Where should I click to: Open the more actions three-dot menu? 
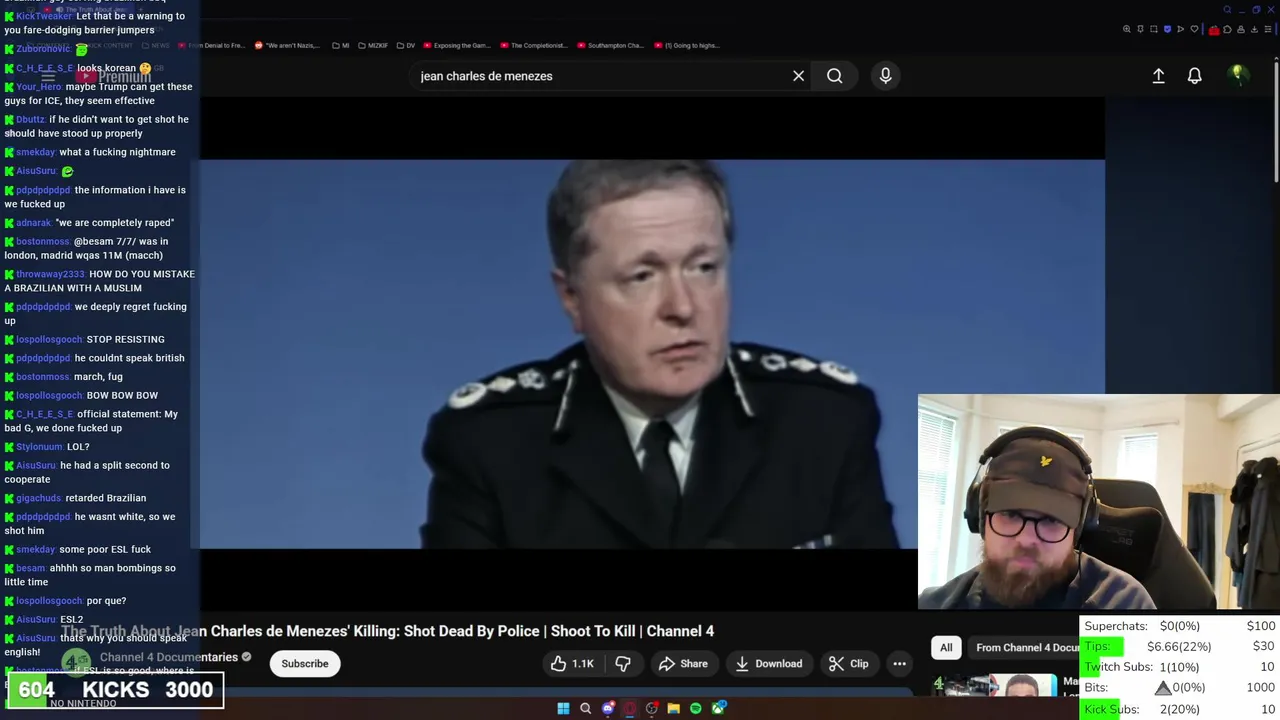(899, 664)
